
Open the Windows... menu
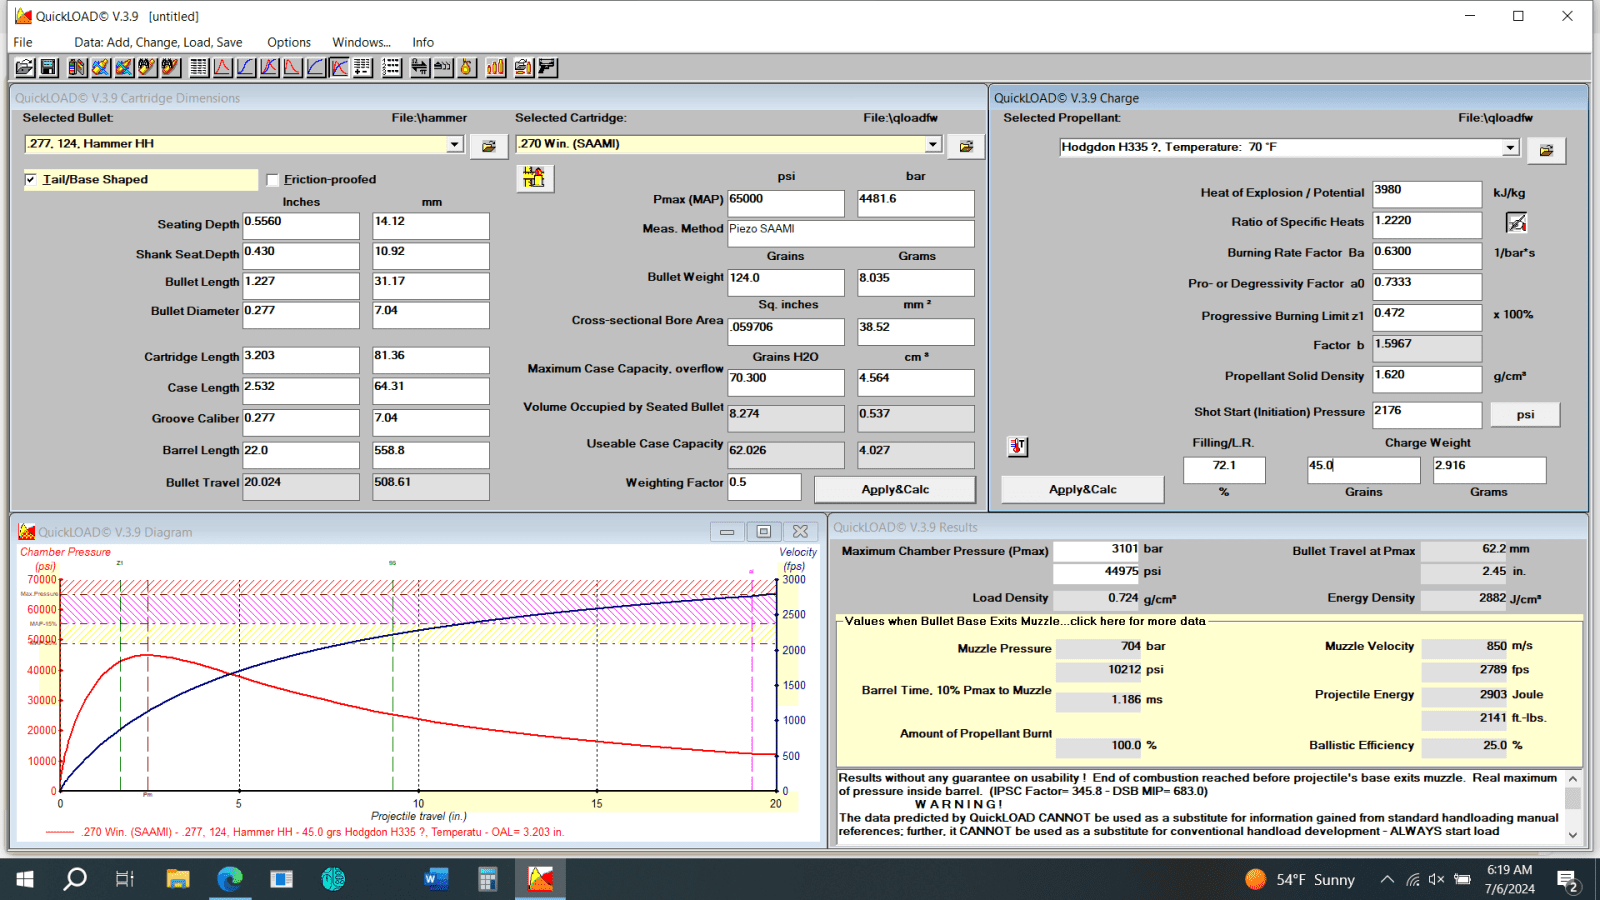click(361, 42)
